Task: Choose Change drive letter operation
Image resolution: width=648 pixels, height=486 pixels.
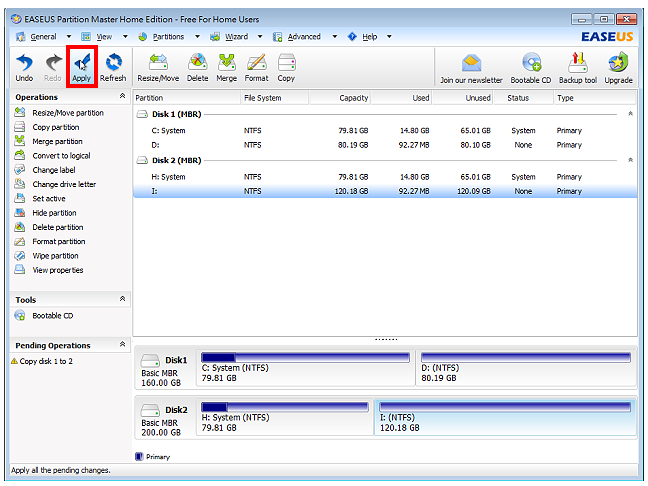Action: (55, 184)
